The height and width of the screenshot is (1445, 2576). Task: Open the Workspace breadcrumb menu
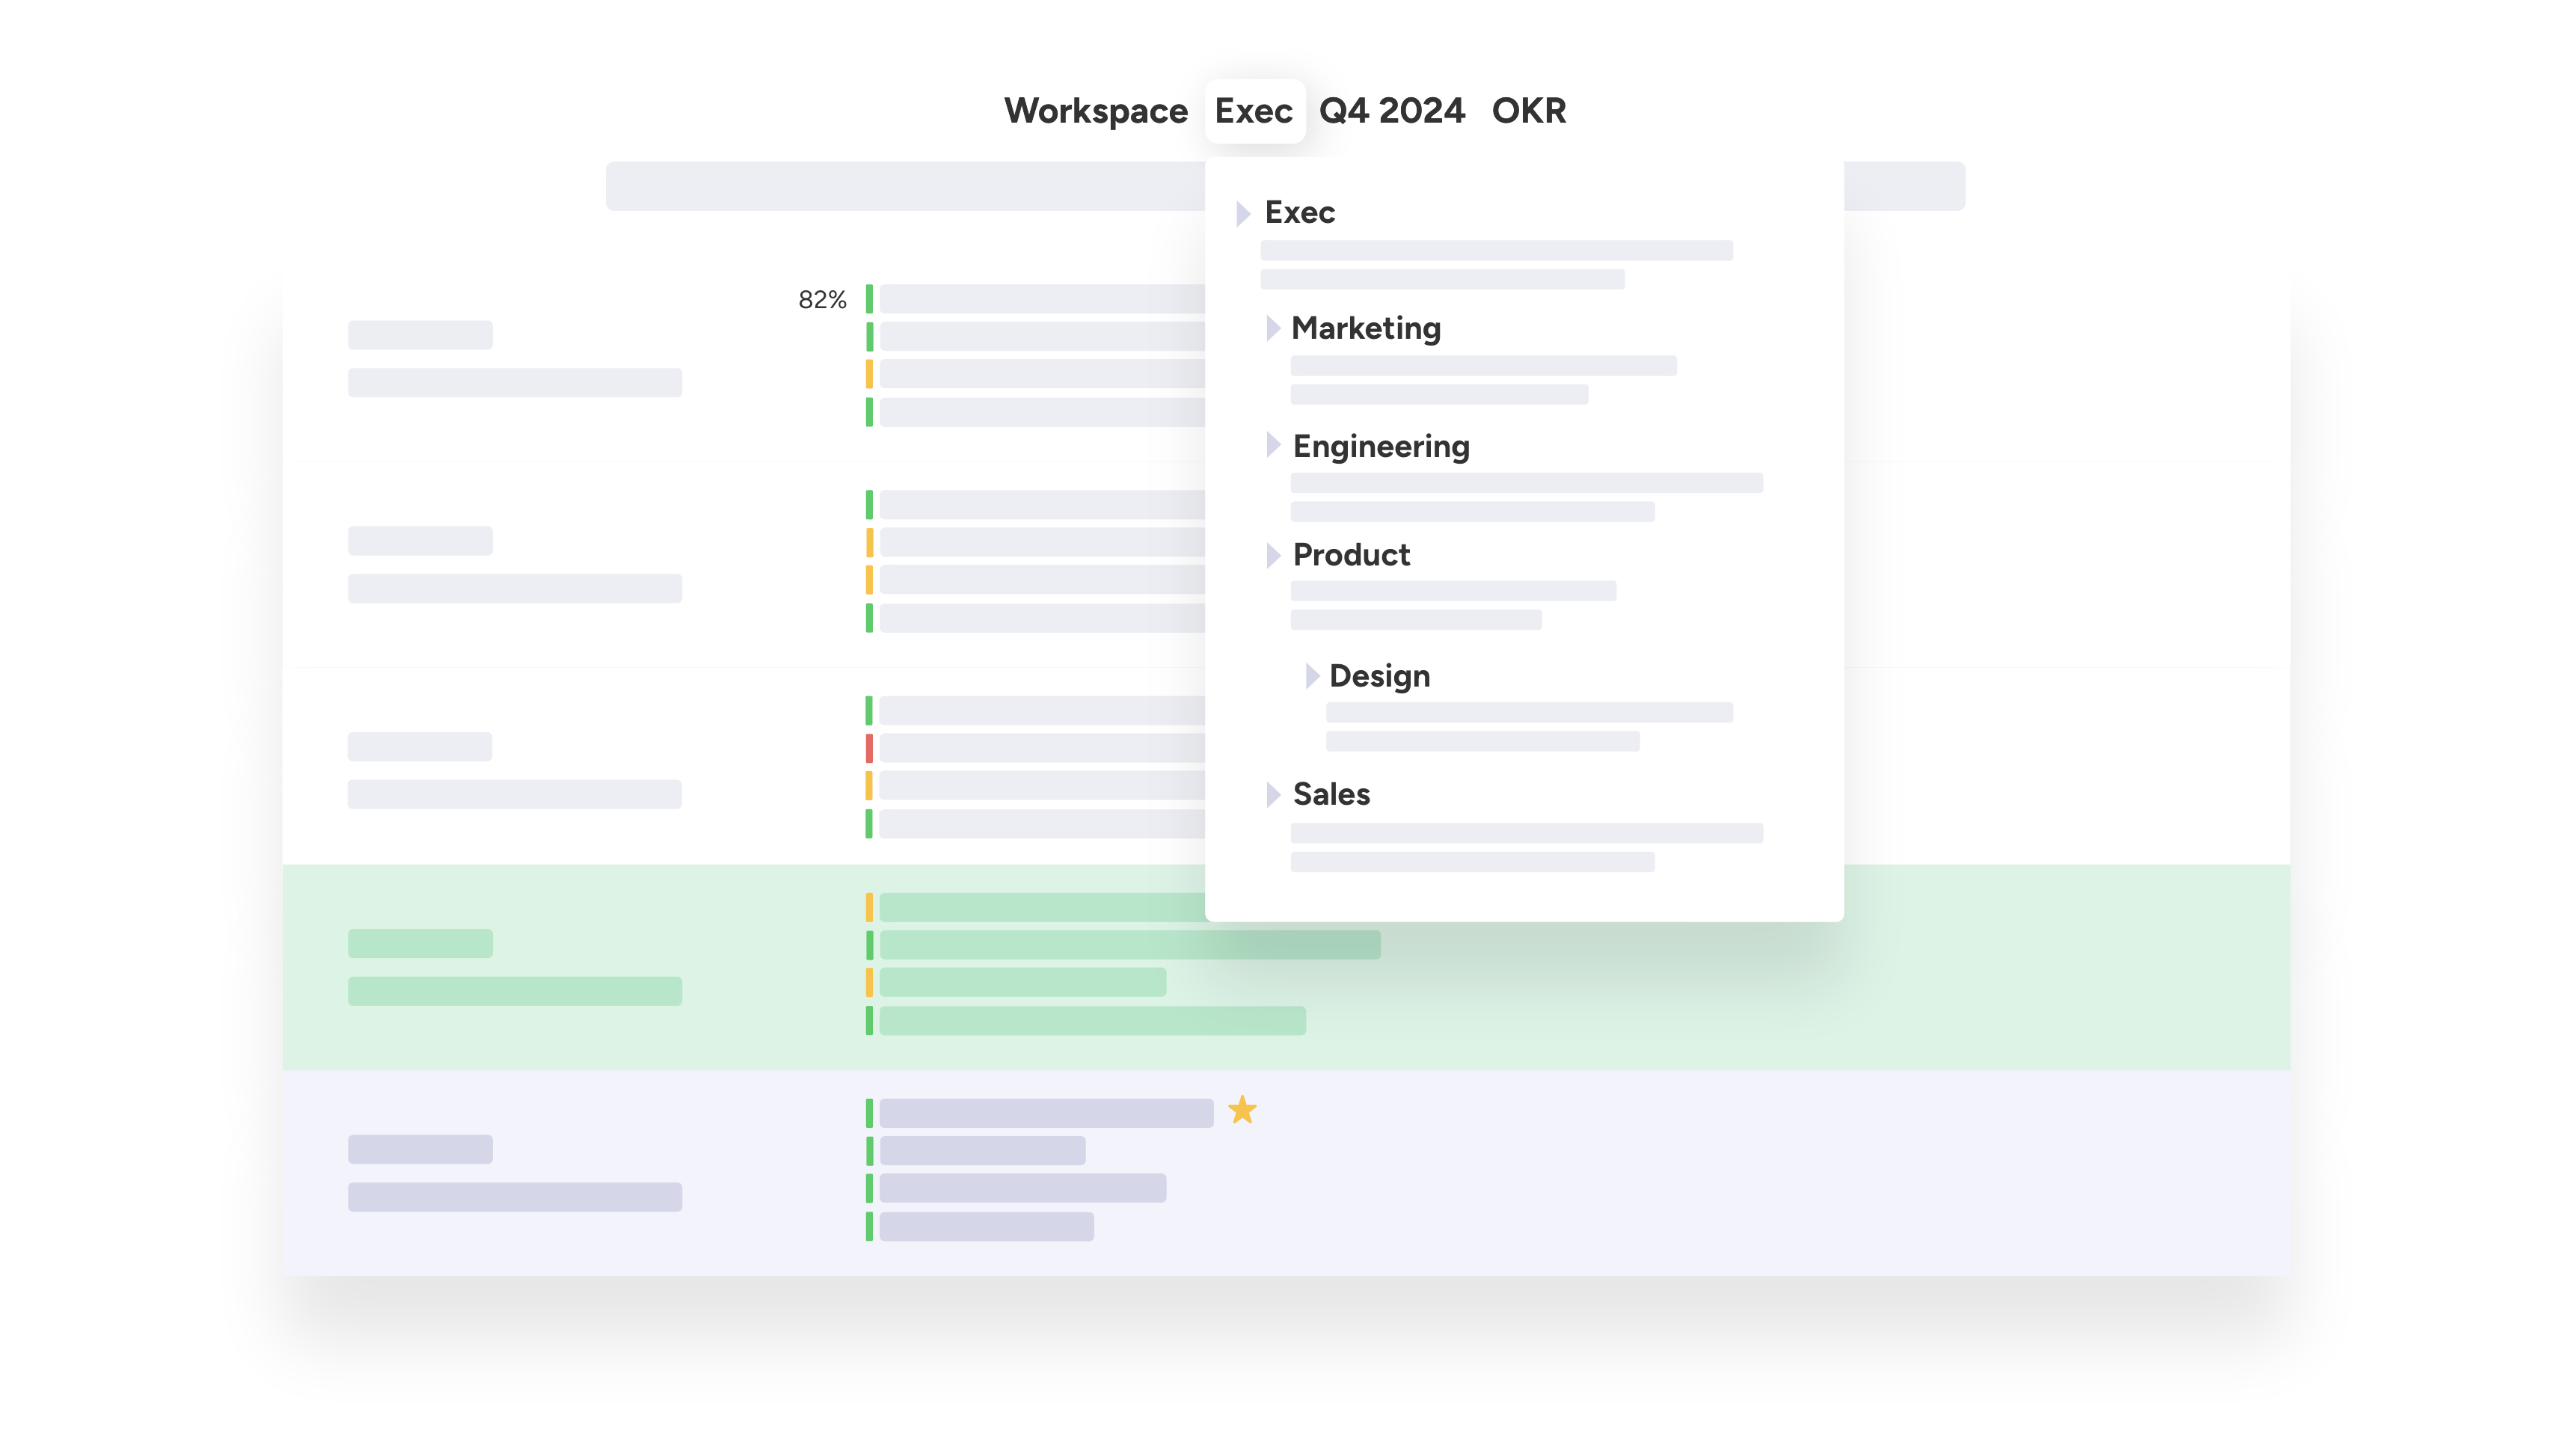point(1096,111)
